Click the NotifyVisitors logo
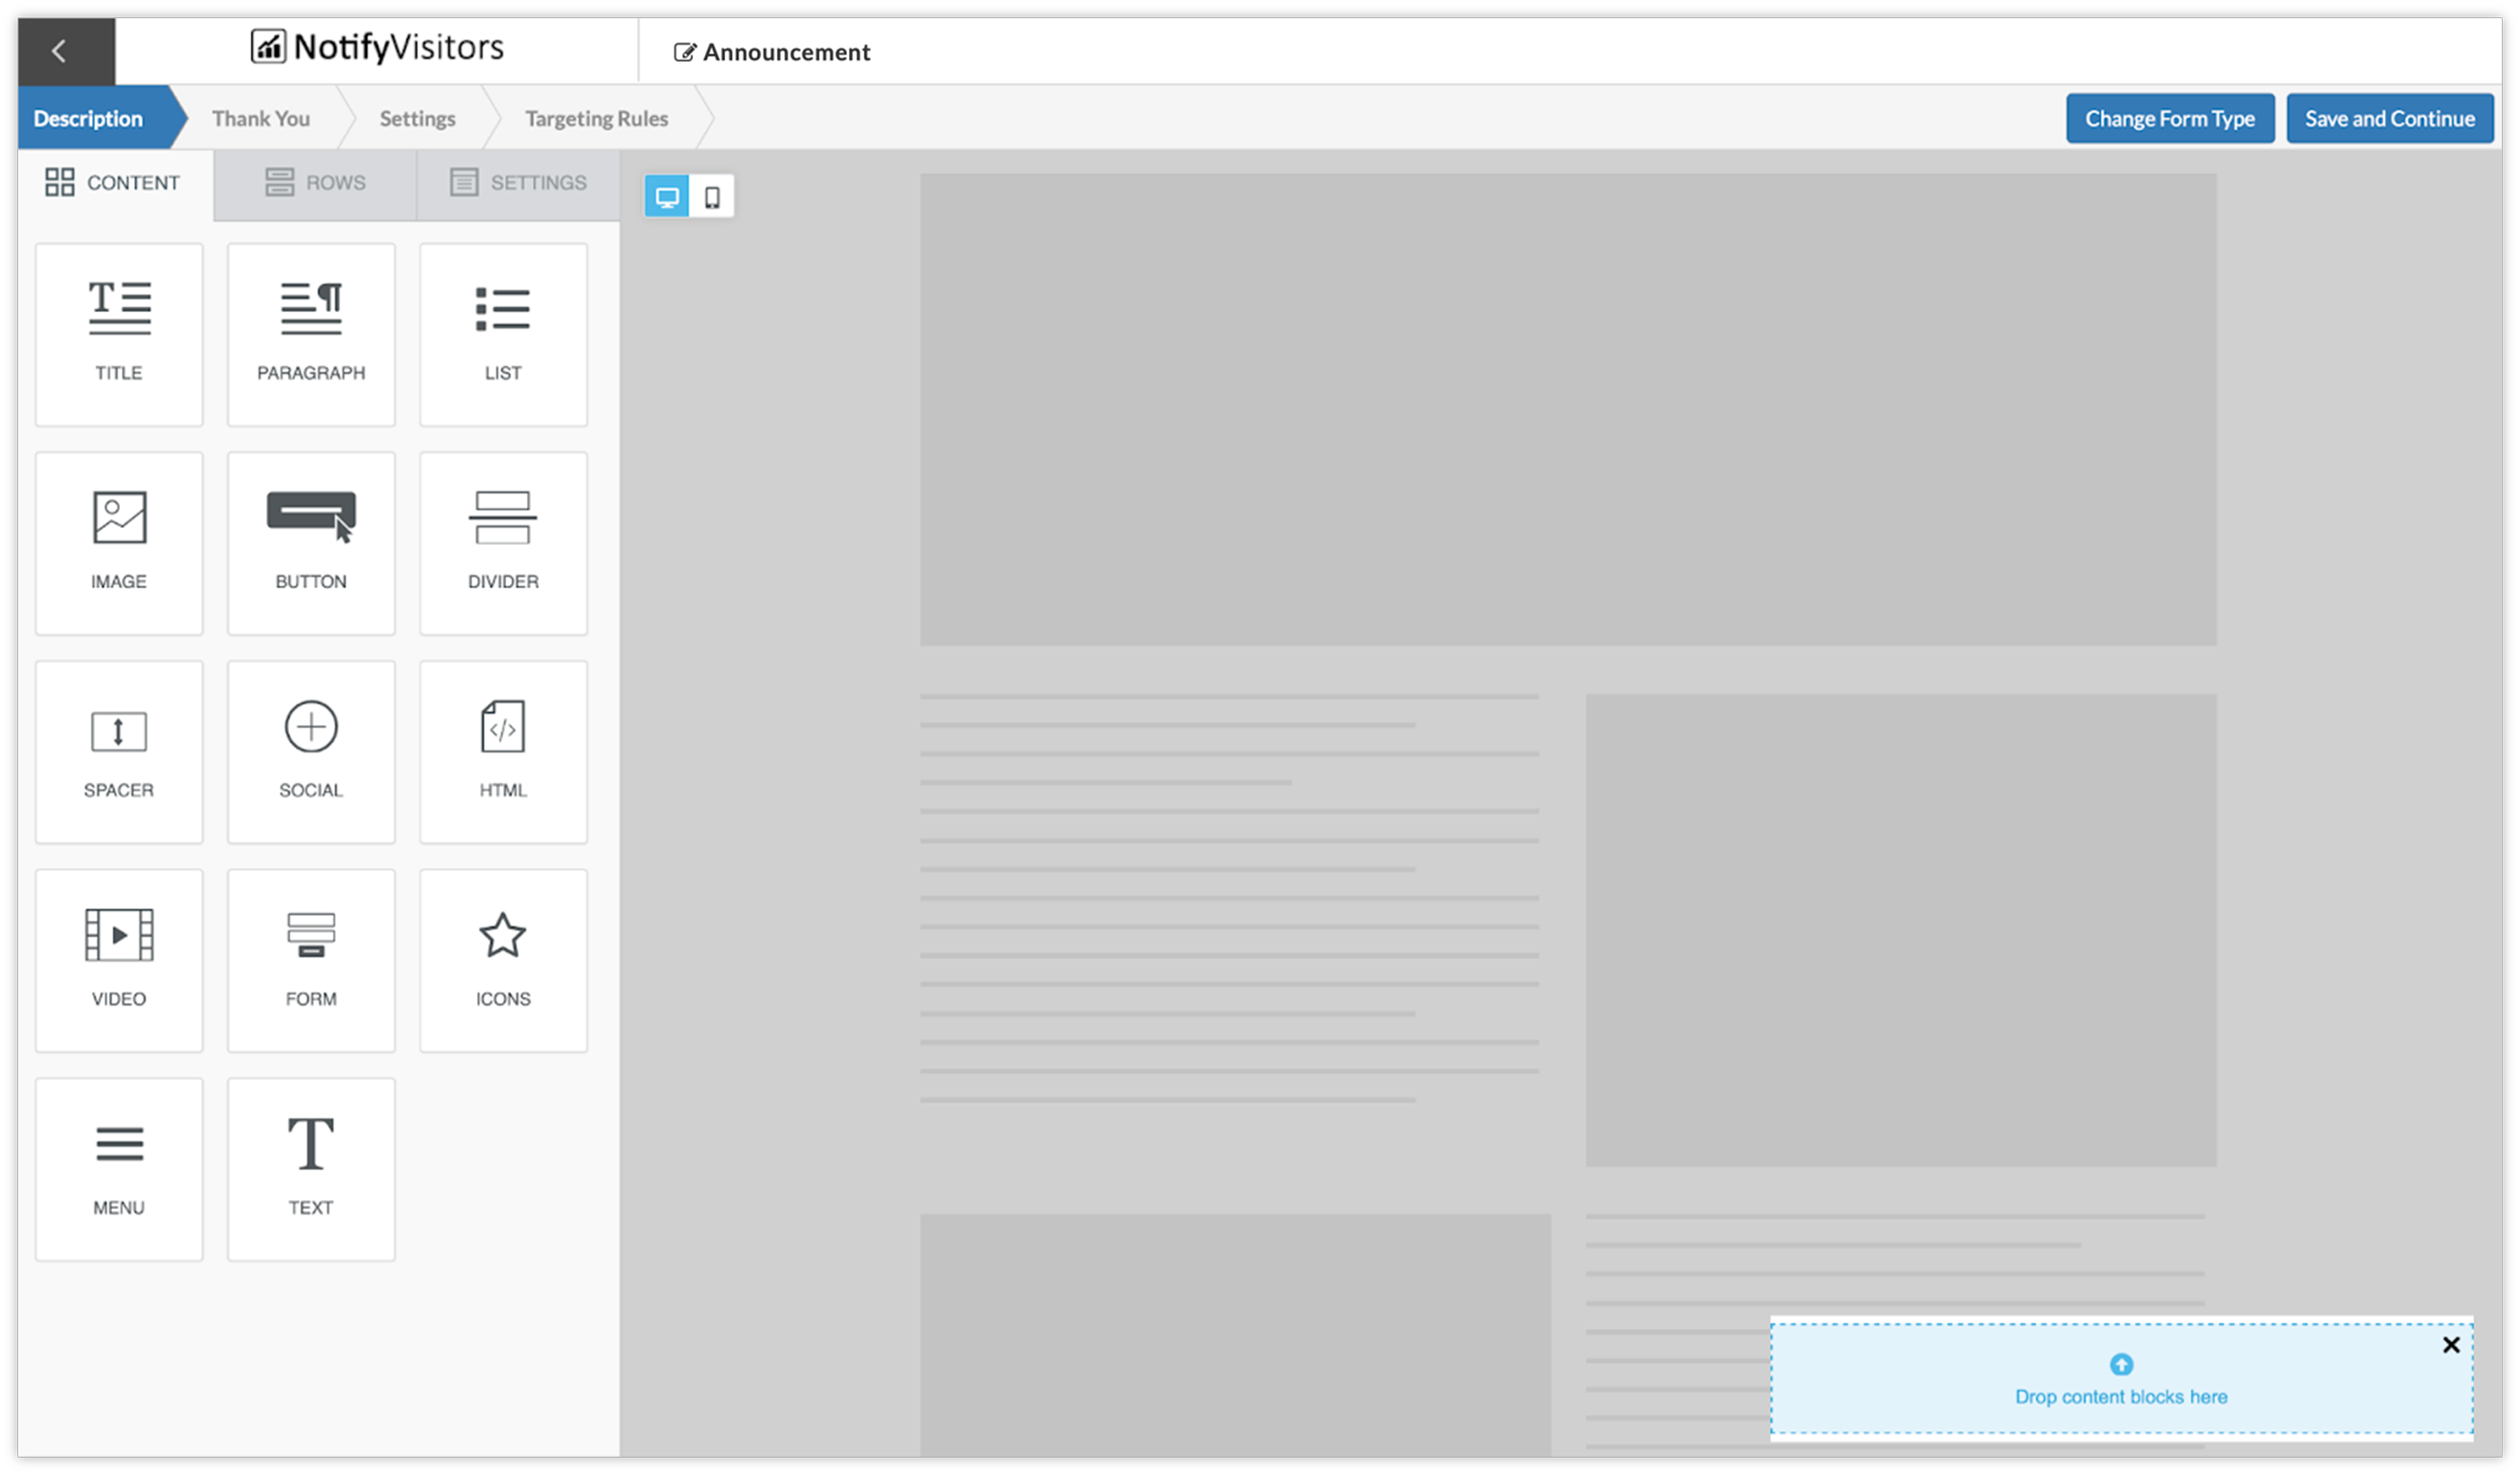The height and width of the screenshot is (1475, 2520). pos(377,47)
